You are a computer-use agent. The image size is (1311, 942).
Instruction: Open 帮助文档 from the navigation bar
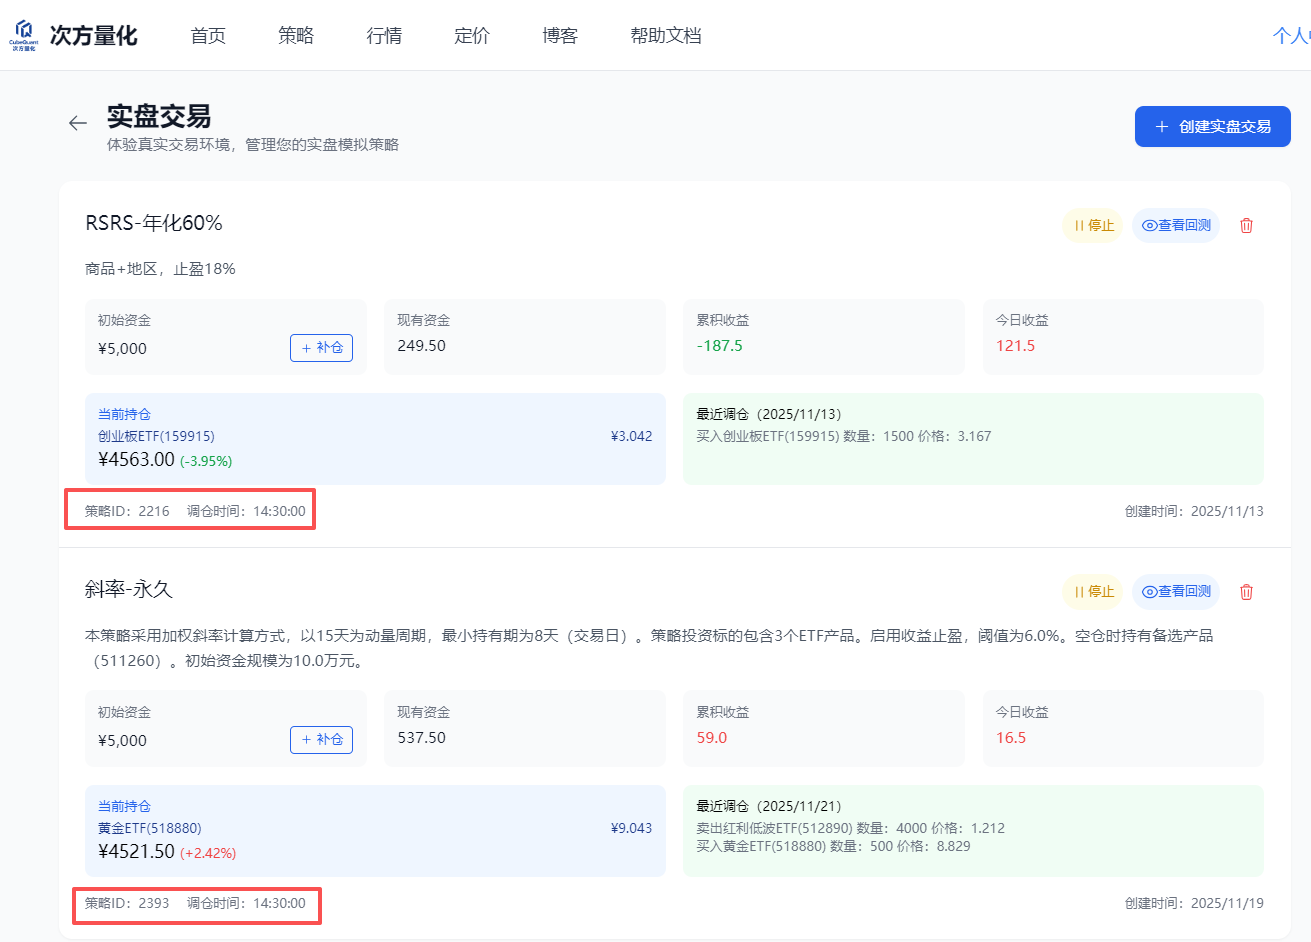point(666,36)
